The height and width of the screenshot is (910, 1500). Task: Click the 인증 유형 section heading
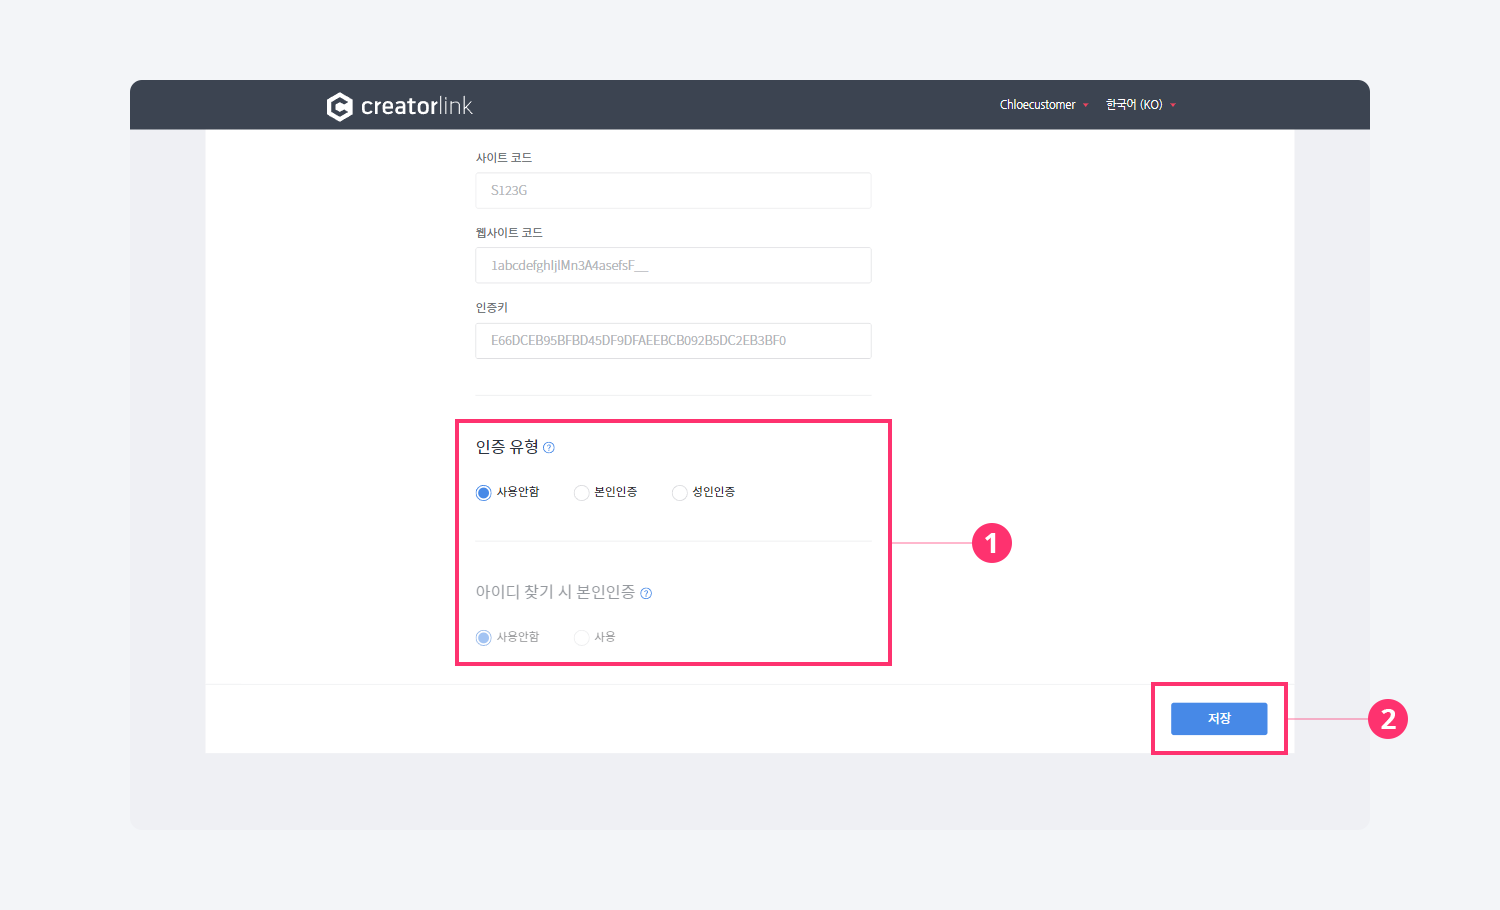pyautogui.click(x=507, y=447)
